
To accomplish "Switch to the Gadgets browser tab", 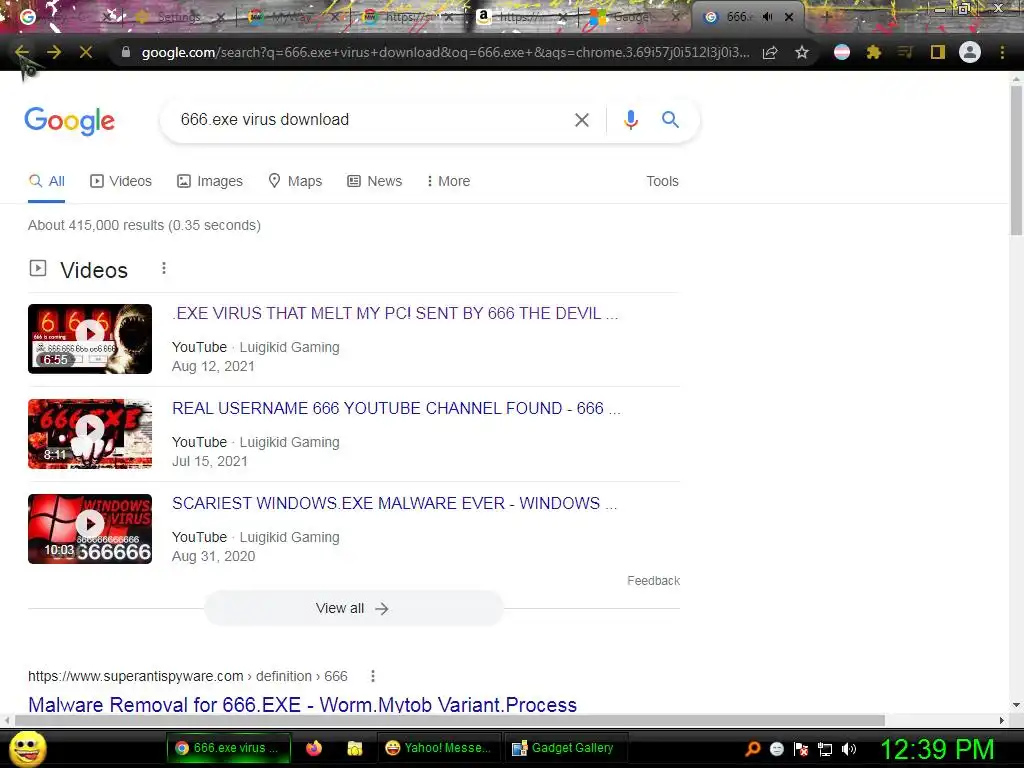I will point(633,17).
